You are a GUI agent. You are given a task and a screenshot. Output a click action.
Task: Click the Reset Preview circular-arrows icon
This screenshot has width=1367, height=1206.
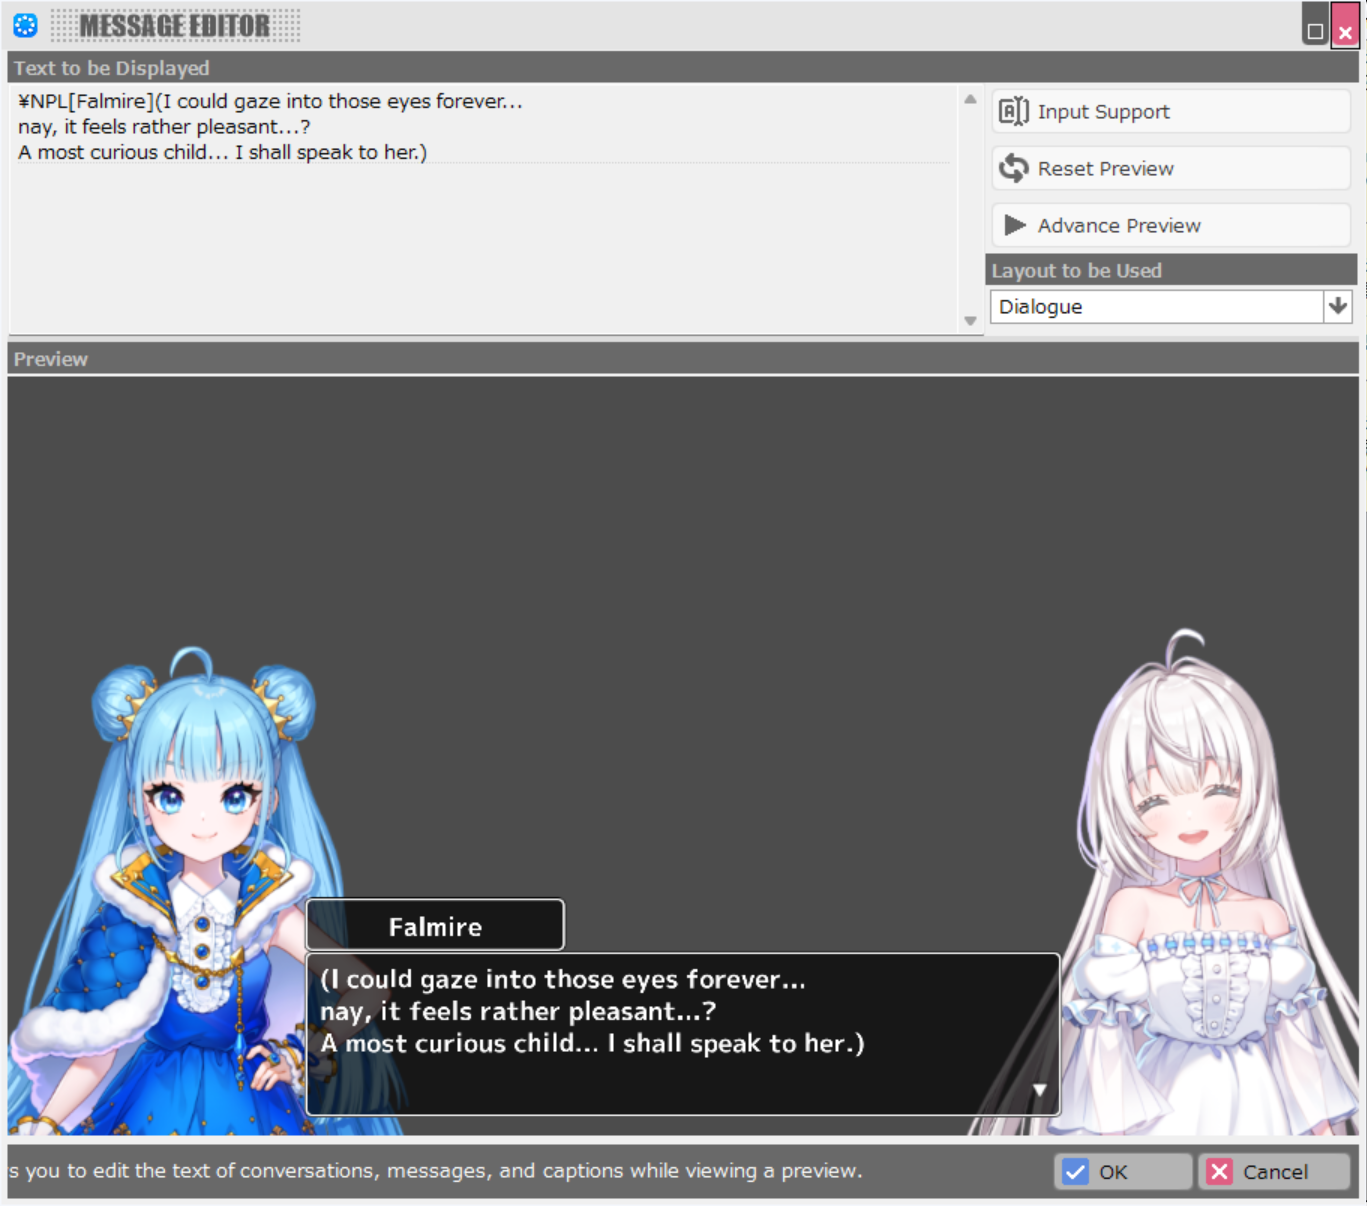click(x=1013, y=168)
